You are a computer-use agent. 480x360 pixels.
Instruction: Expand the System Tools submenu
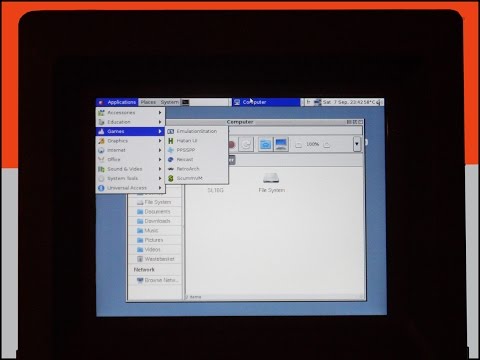tap(130, 178)
